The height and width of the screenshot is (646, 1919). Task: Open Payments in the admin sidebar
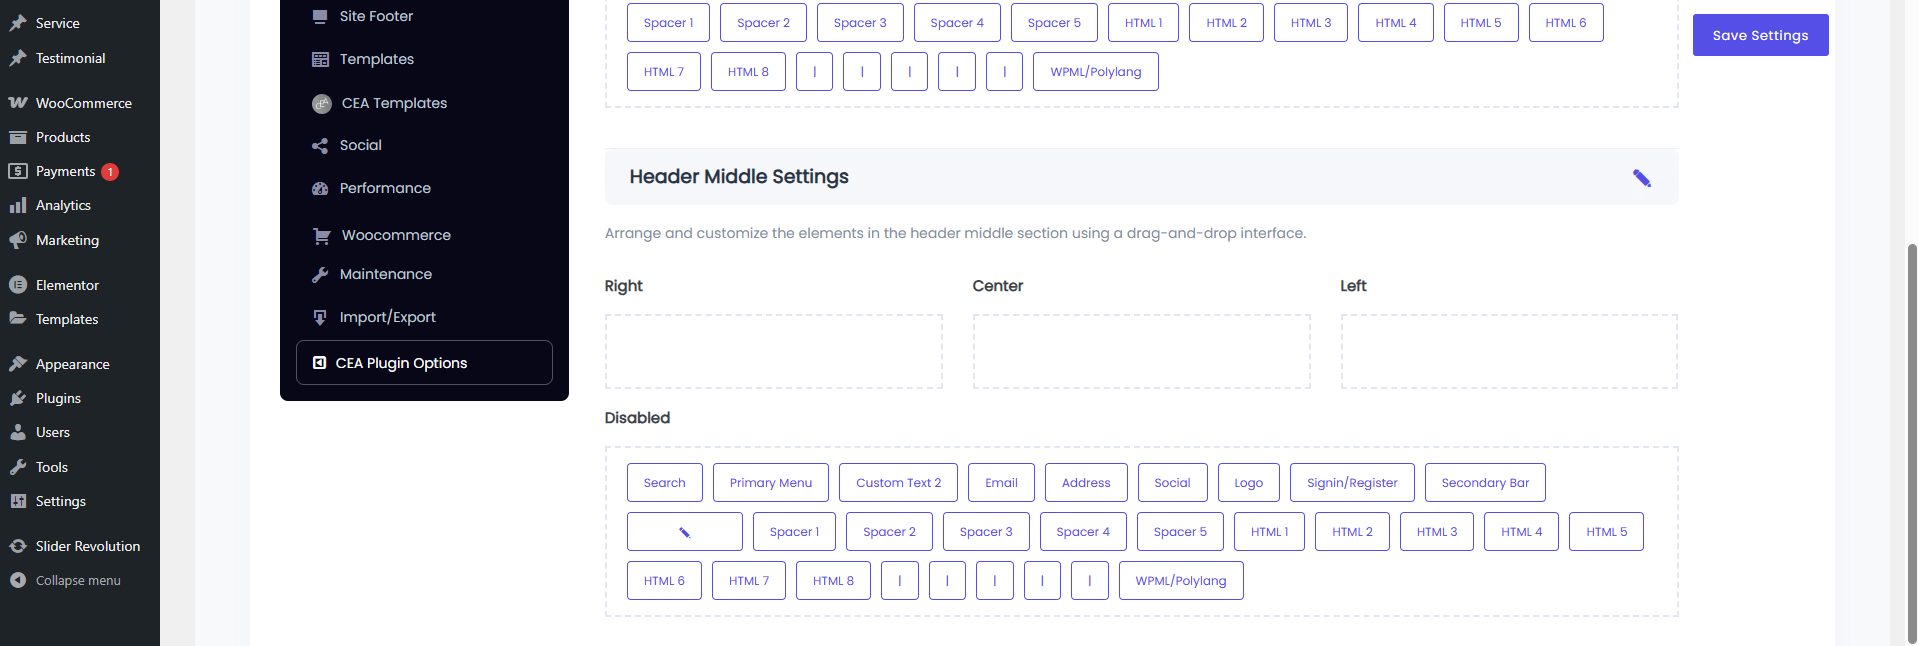point(65,171)
